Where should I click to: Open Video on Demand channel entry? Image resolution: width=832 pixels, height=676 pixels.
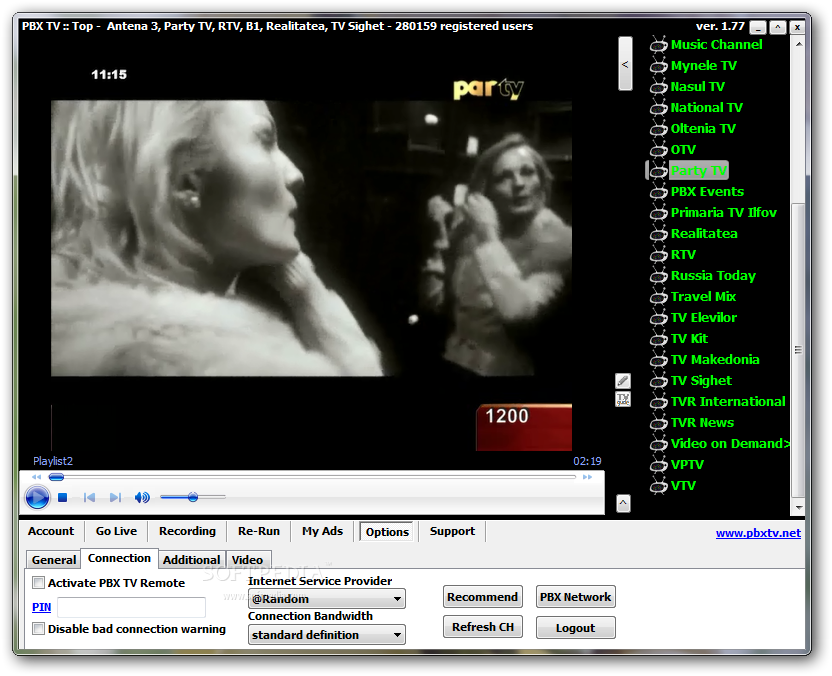point(730,444)
